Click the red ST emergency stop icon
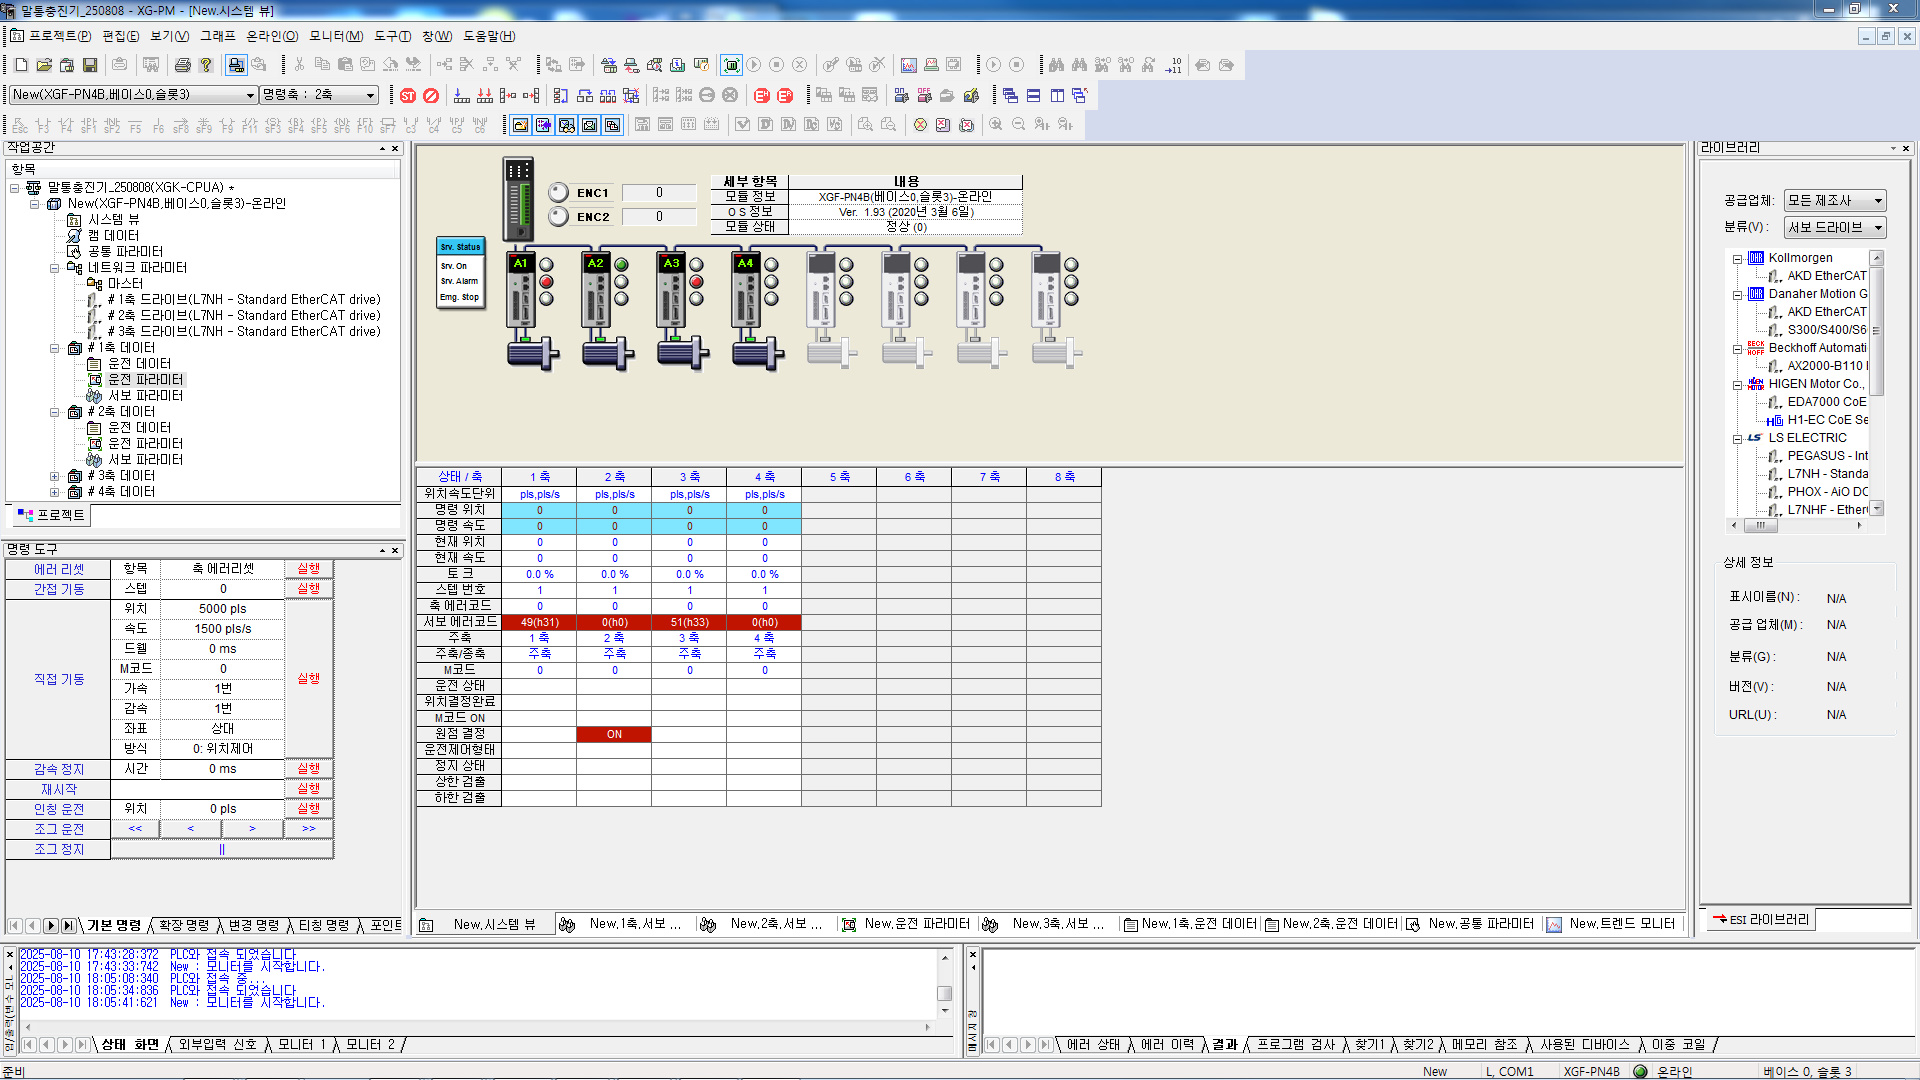Viewport: 1920px width, 1080px height. [x=407, y=95]
